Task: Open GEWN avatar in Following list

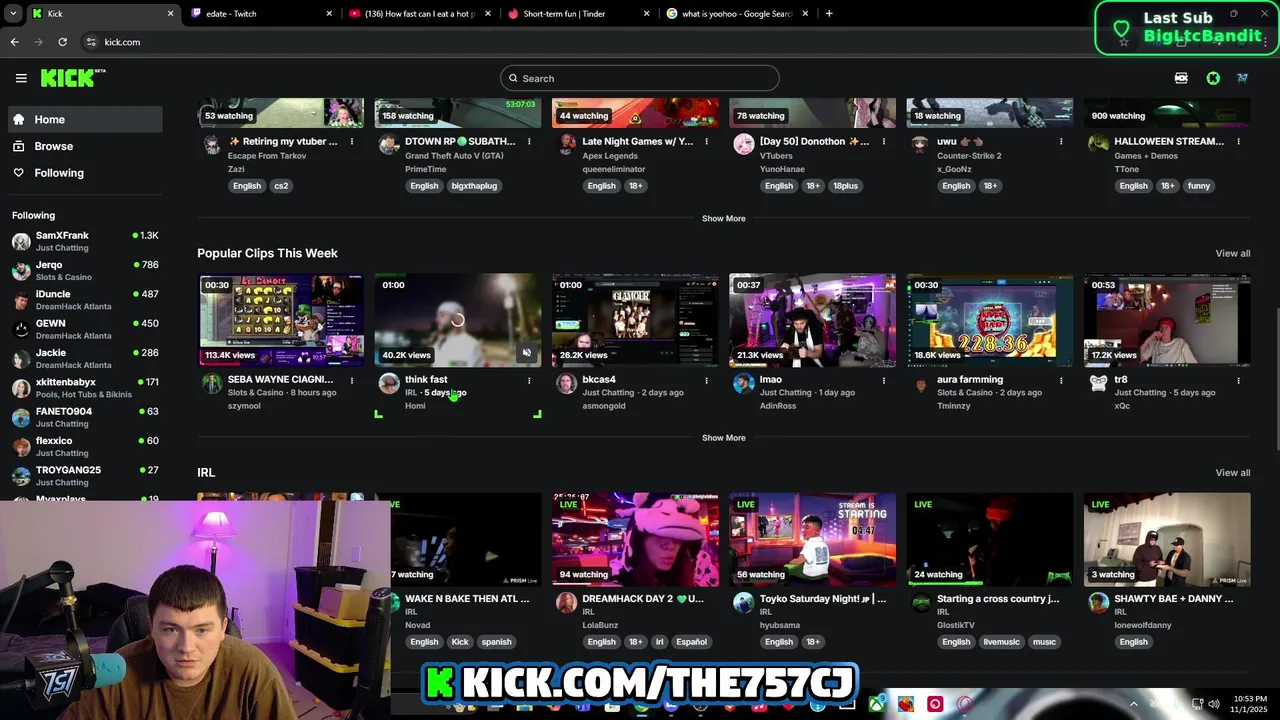Action: point(21,330)
